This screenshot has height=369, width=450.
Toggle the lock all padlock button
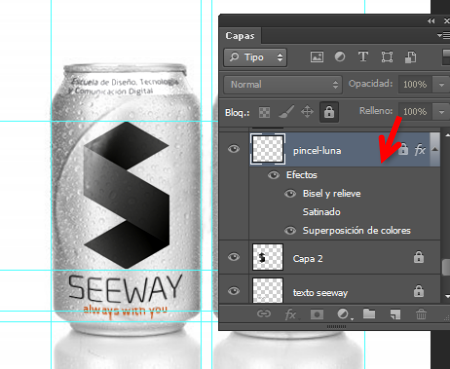[329, 112]
